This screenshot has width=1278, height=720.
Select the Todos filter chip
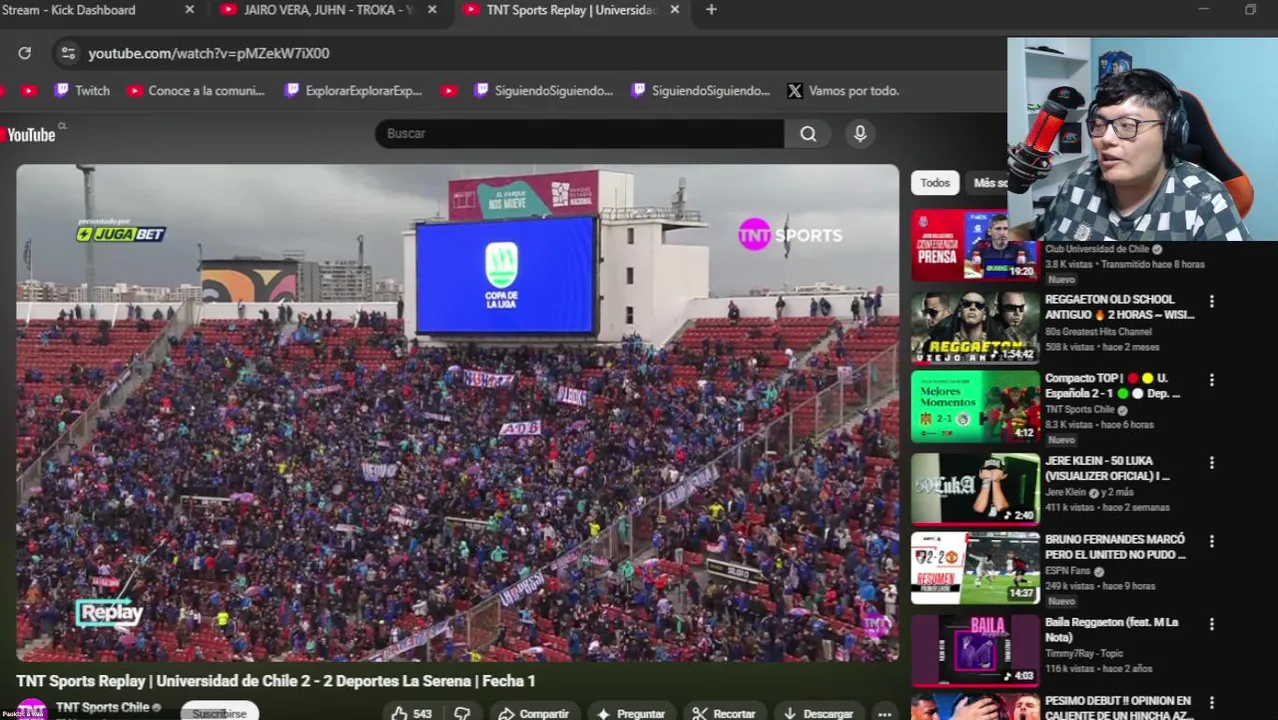pyautogui.click(x=935, y=183)
